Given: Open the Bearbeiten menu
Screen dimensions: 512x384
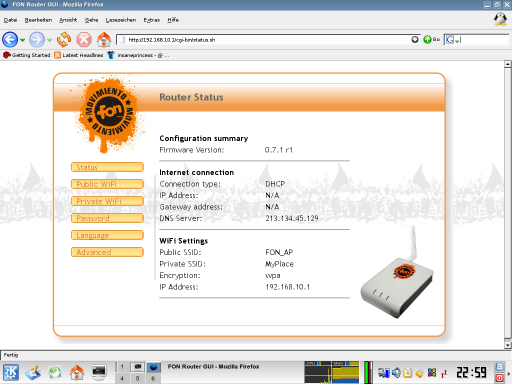Looking at the screenshot, I should pyautogui.click(x=38, y=20).
